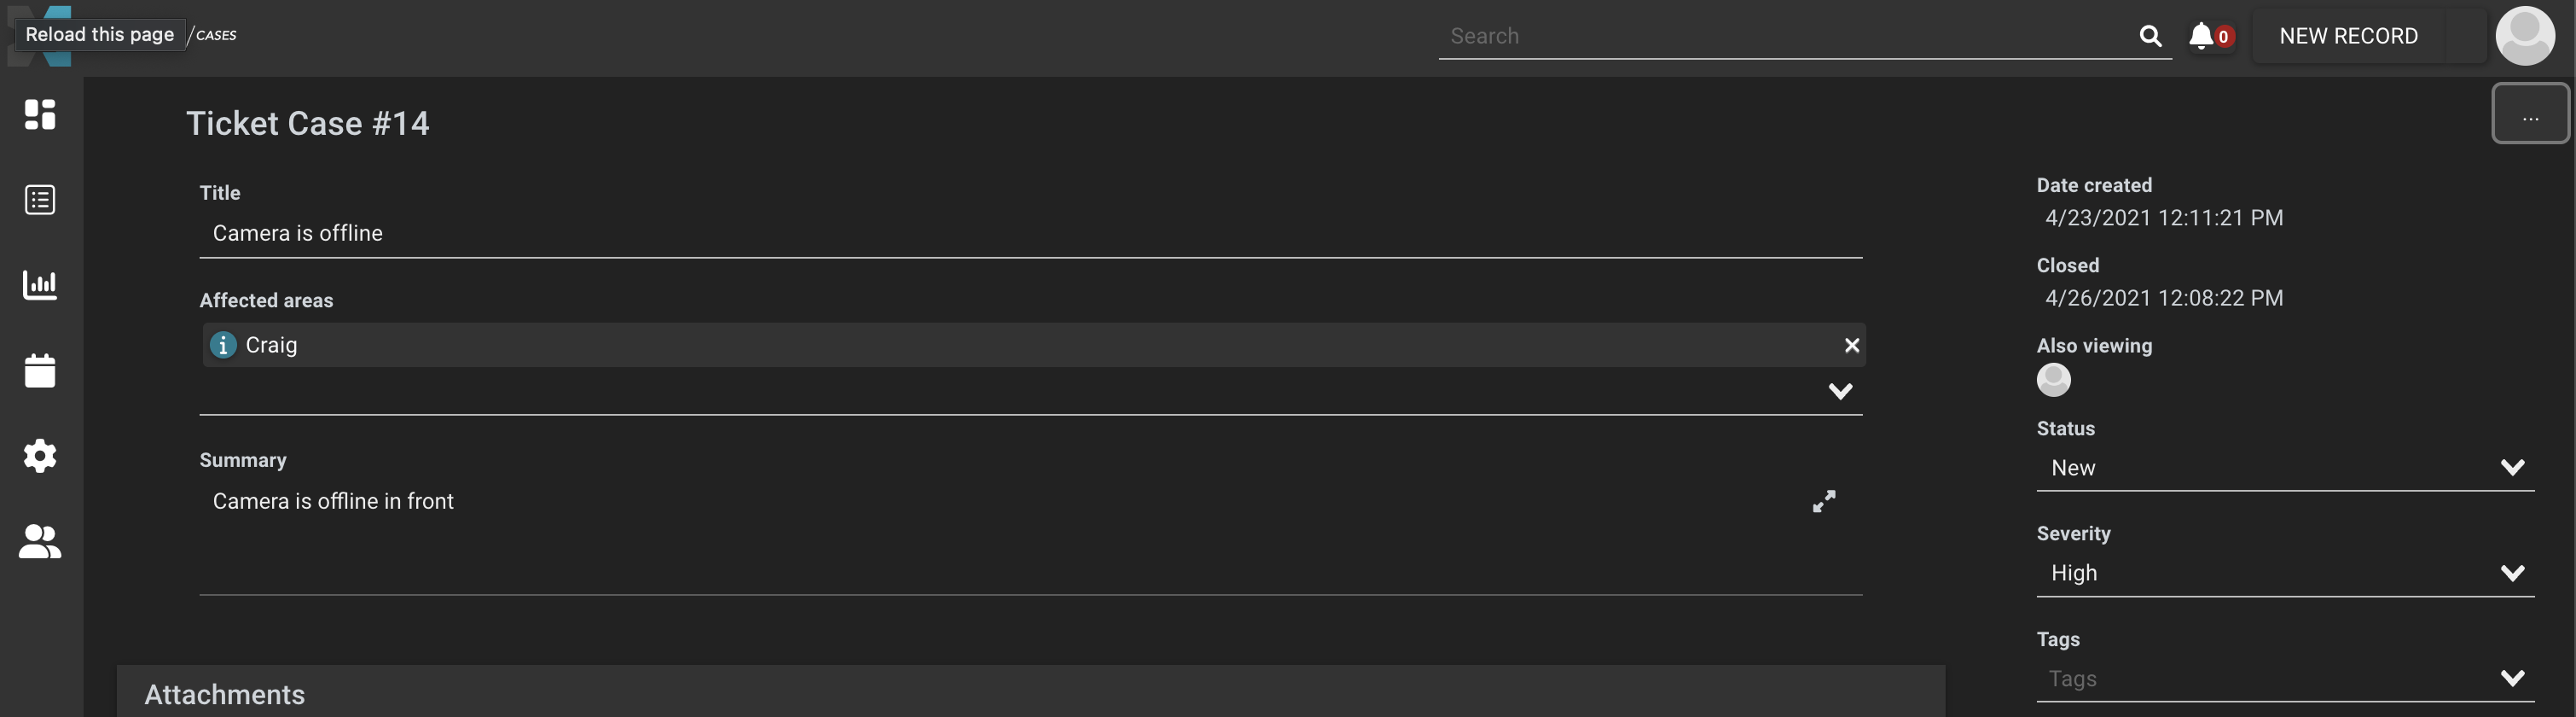Expand the Affected areas dropdown
The height and width of the screenshot is (717, 2576).
click(x=1840, y=391)
